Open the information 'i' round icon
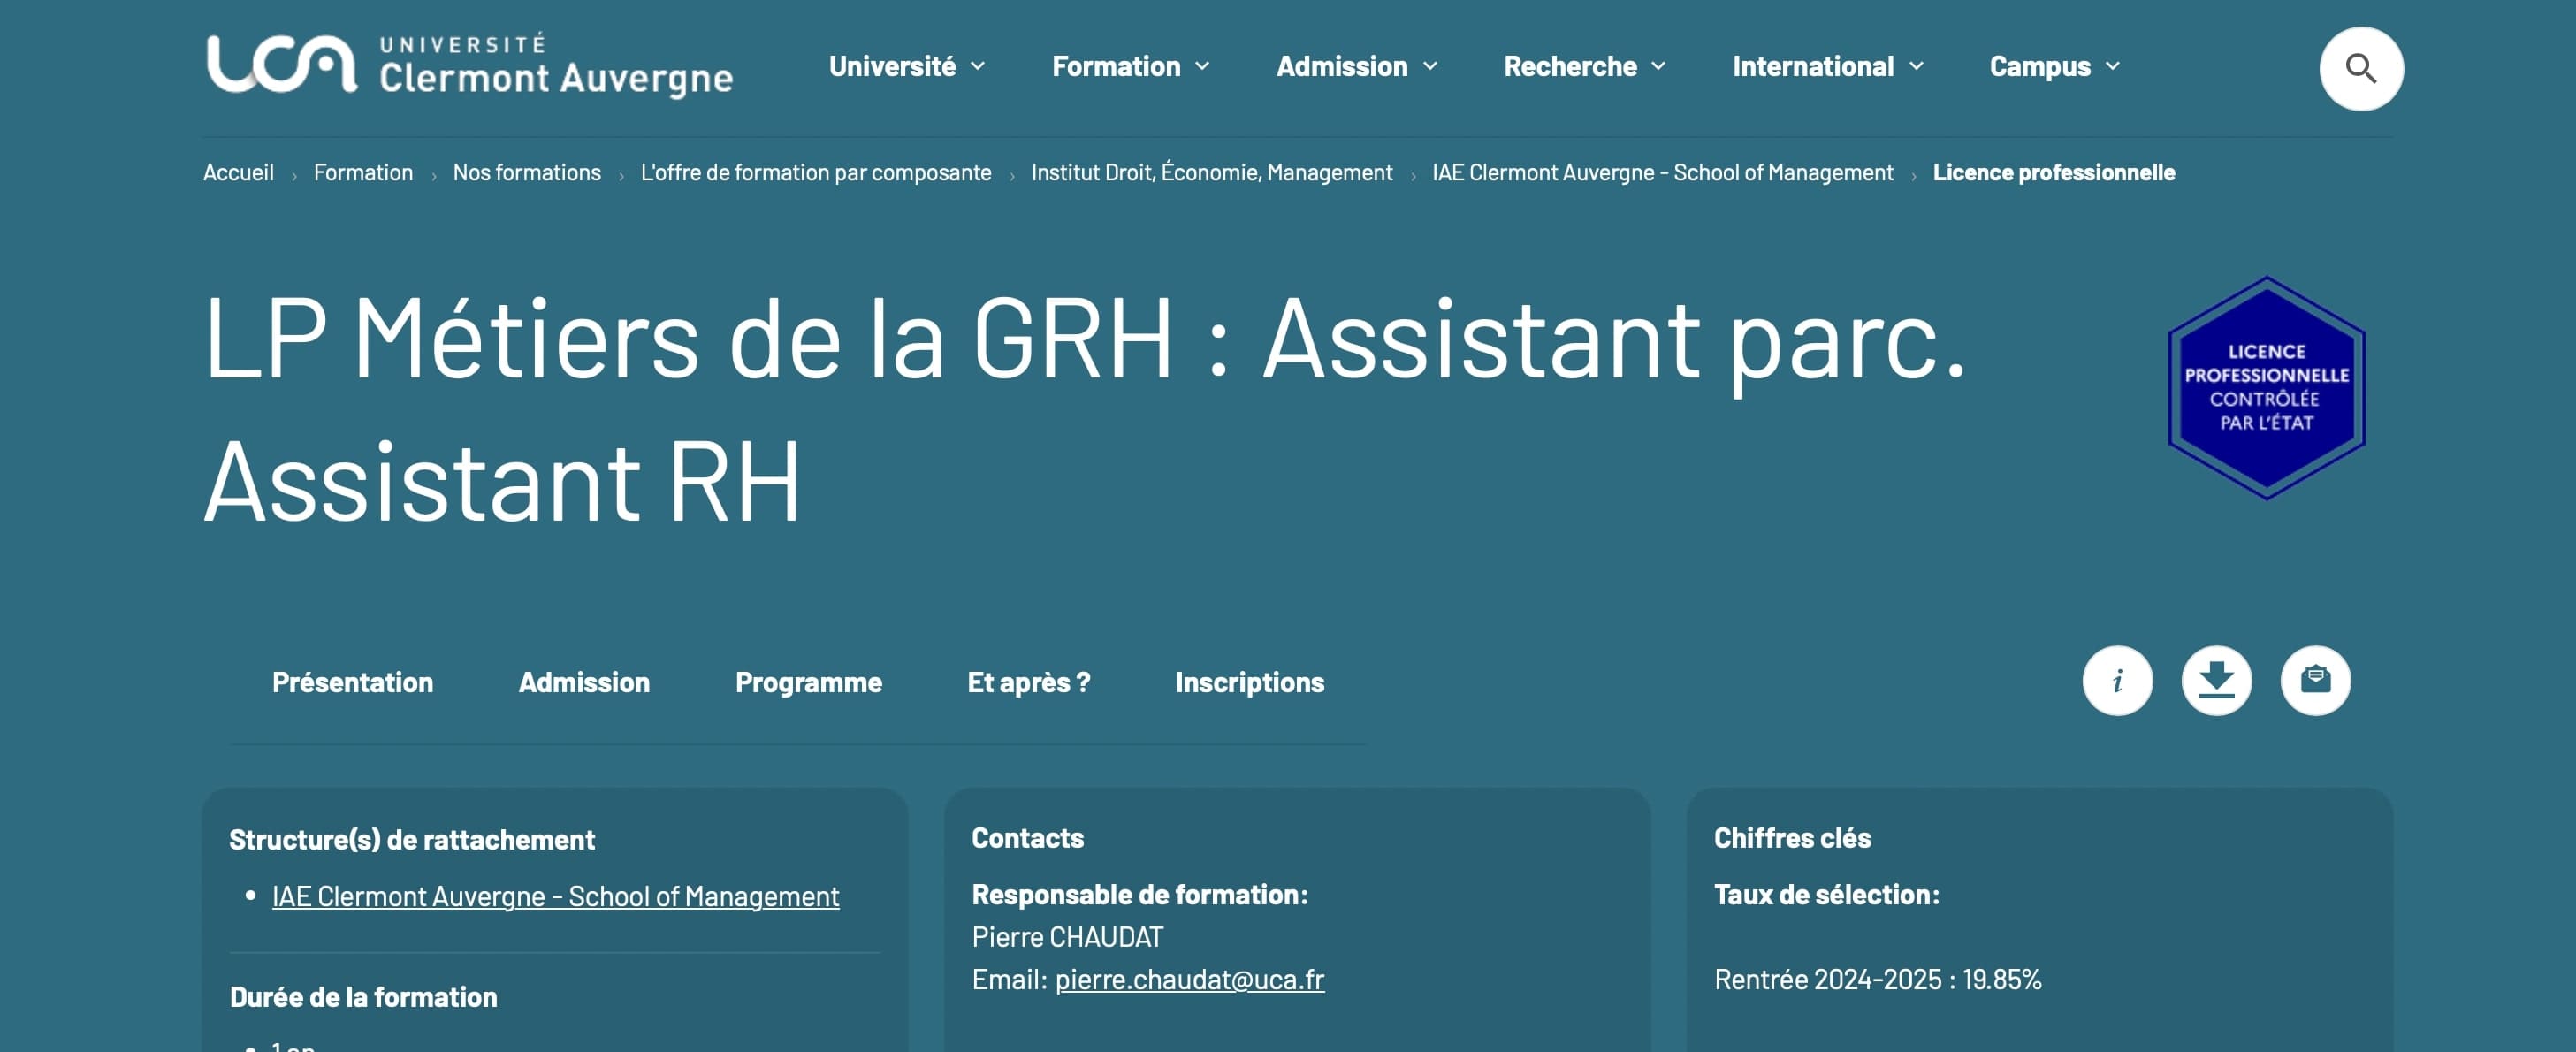Image resolution: width=2576 pixels, height=1052 pixels. [2117, 681]
